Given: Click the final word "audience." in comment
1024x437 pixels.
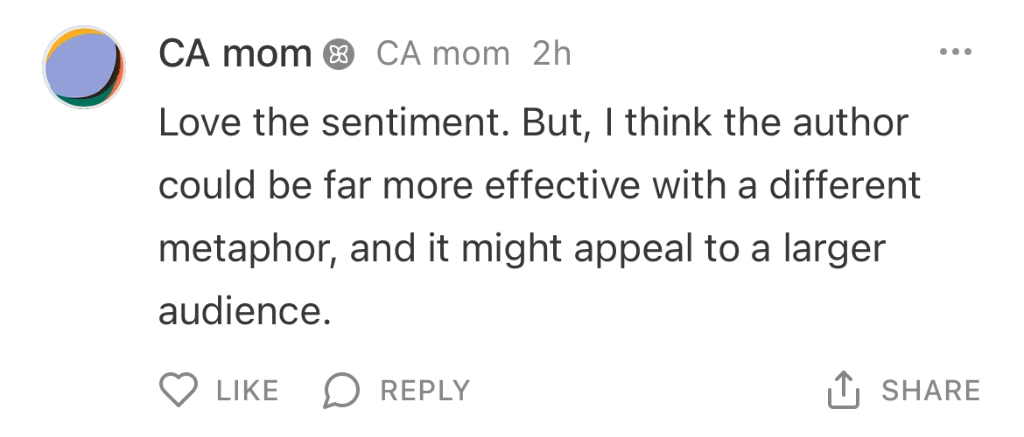Looking at the screenshot, I should click(244, 313).
